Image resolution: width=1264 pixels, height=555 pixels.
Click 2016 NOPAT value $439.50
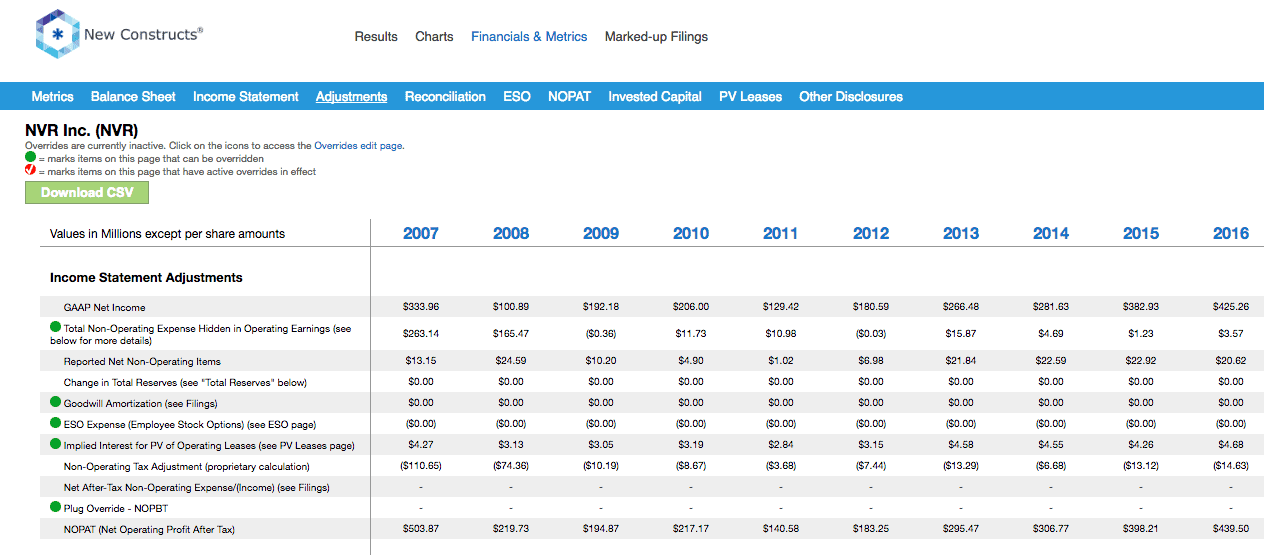tap(1231, 529)
